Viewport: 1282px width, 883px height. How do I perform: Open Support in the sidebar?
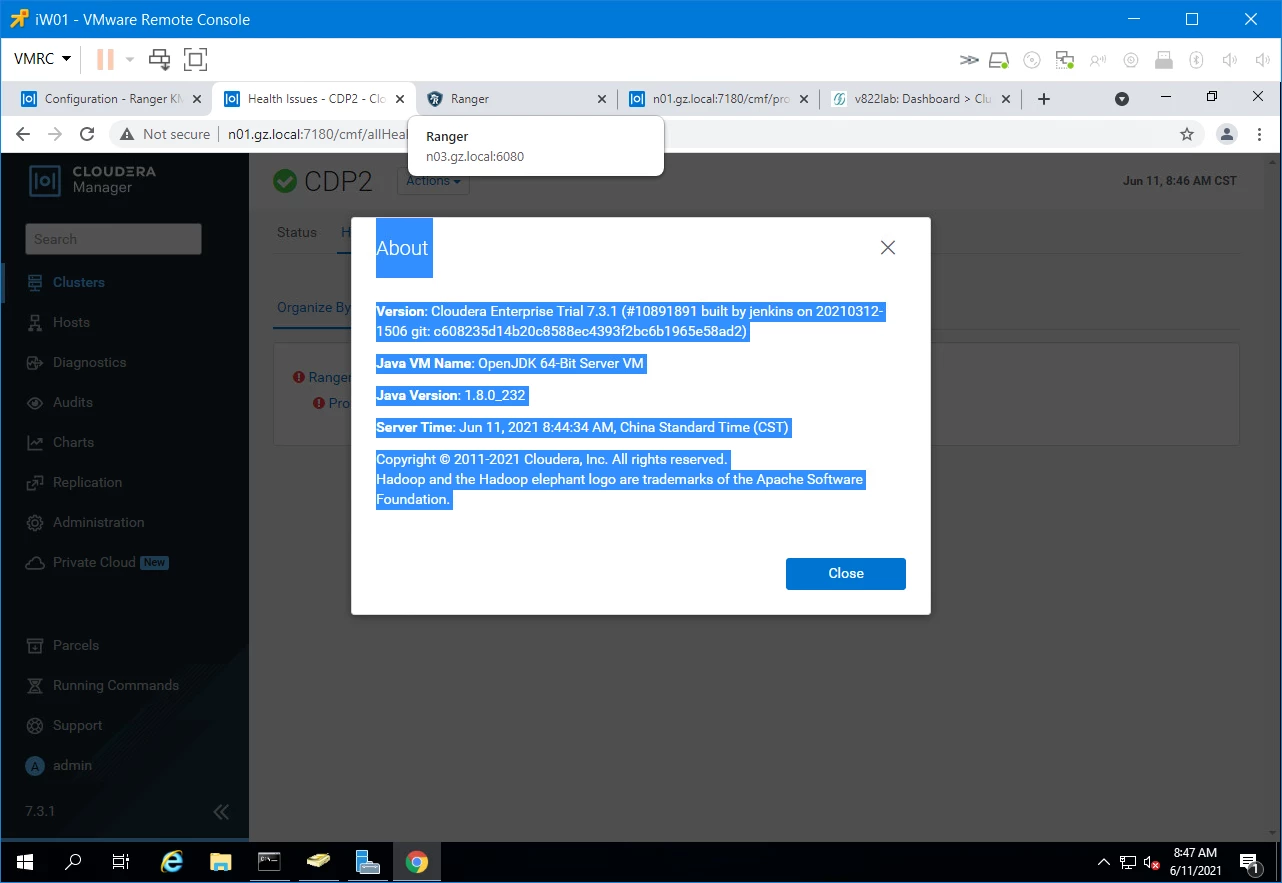tap(65, 725)
